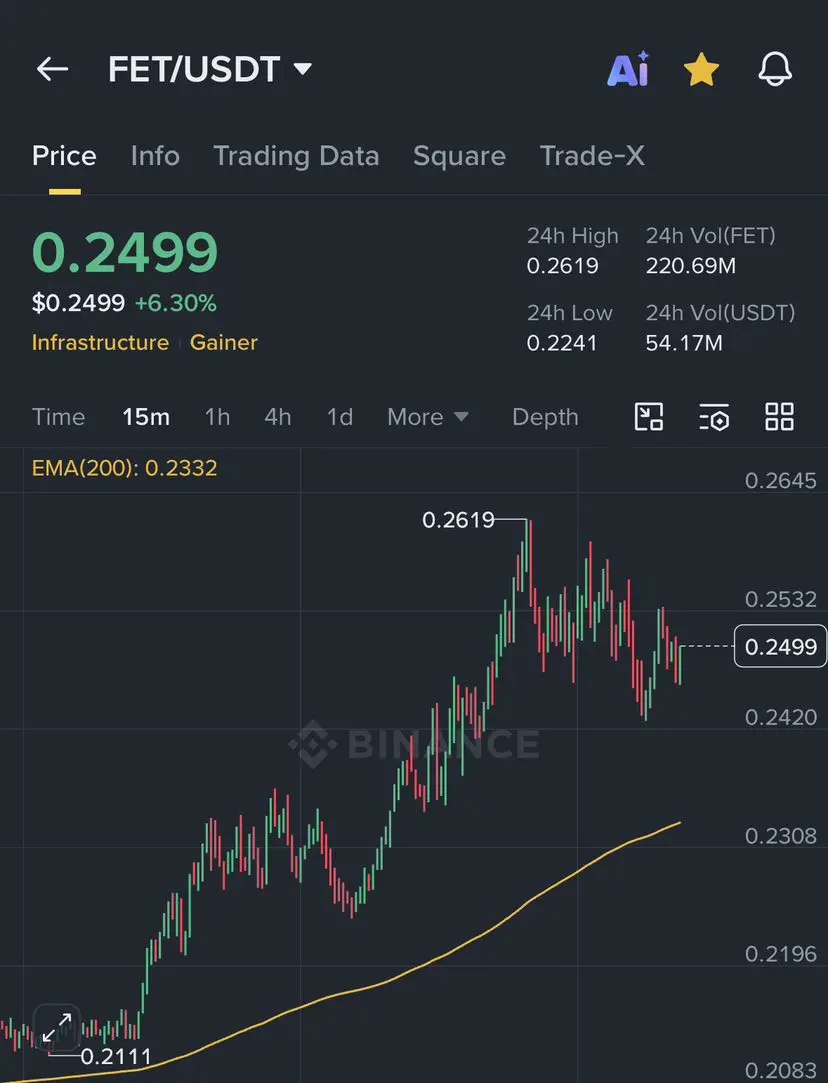The width and height of the screenshot is (828, 1083).
Task: Tap the Infrastructure tag
Action: pos(100,343)
